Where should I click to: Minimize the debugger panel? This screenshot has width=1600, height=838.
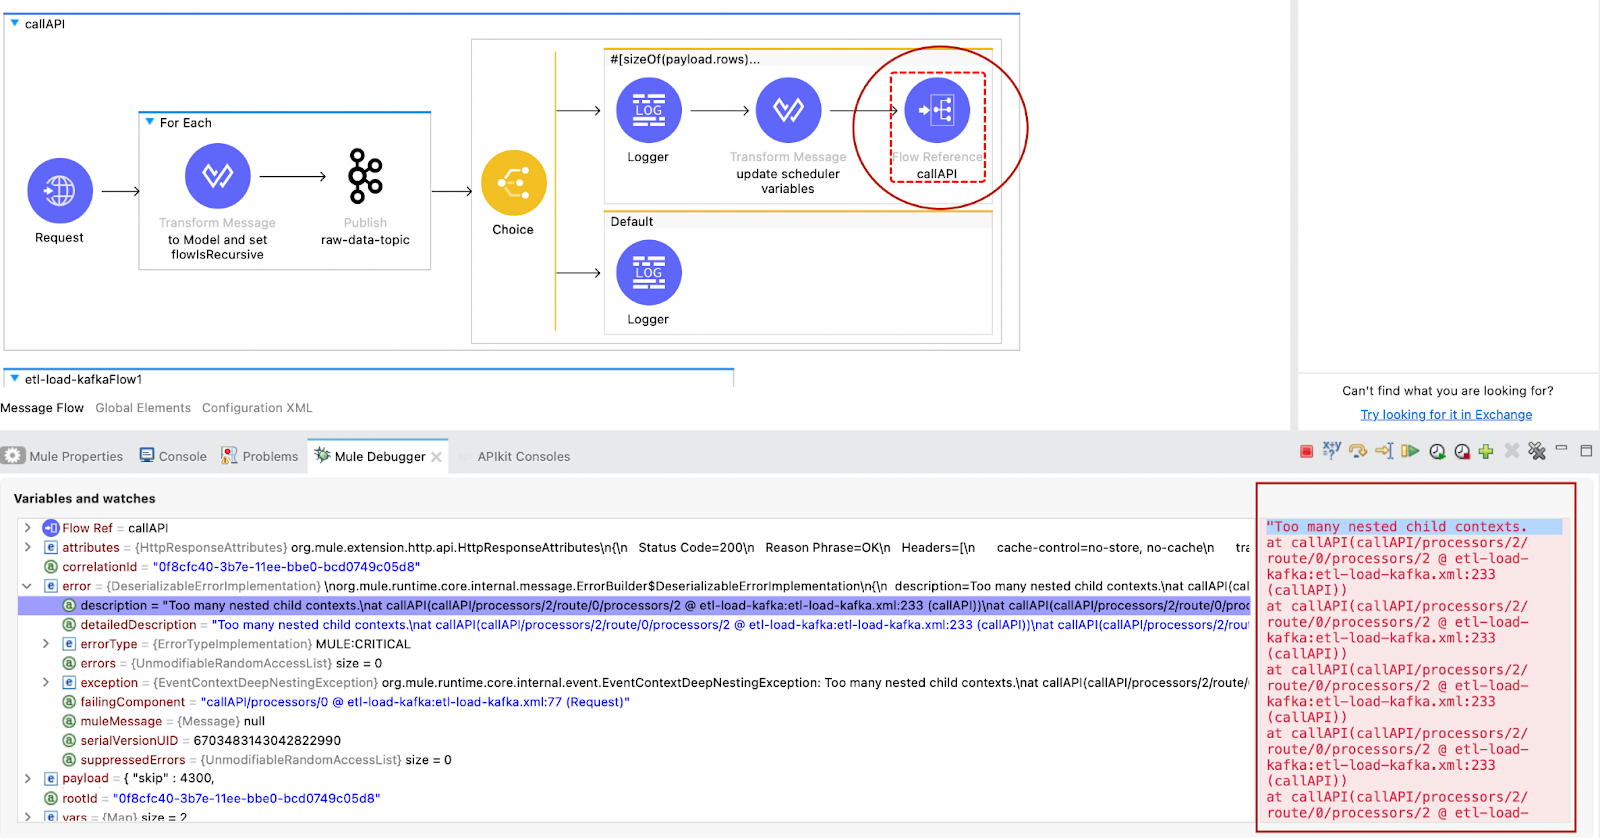tap(1561, 449)
